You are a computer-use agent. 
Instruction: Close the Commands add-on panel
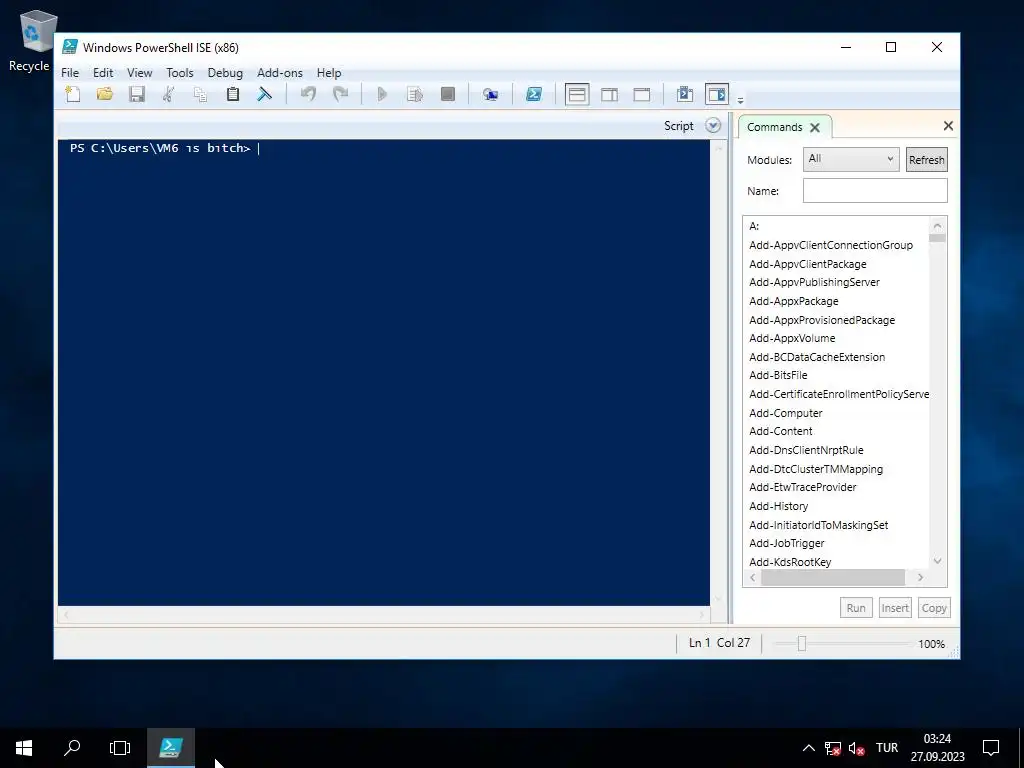(948, 125)
